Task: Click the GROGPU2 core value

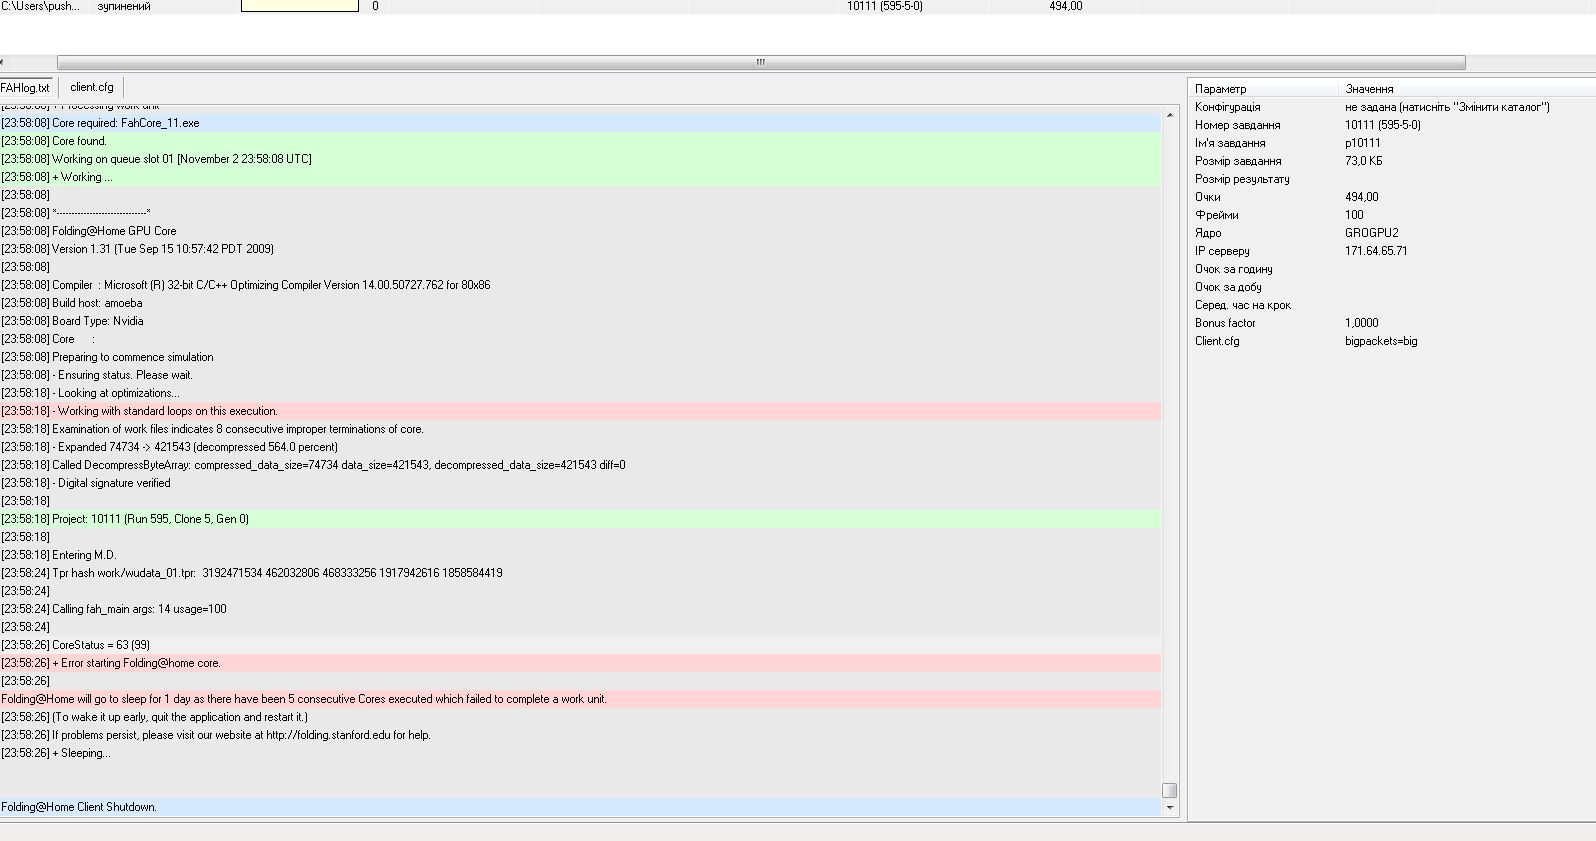Action: (x=1372, y=233)
